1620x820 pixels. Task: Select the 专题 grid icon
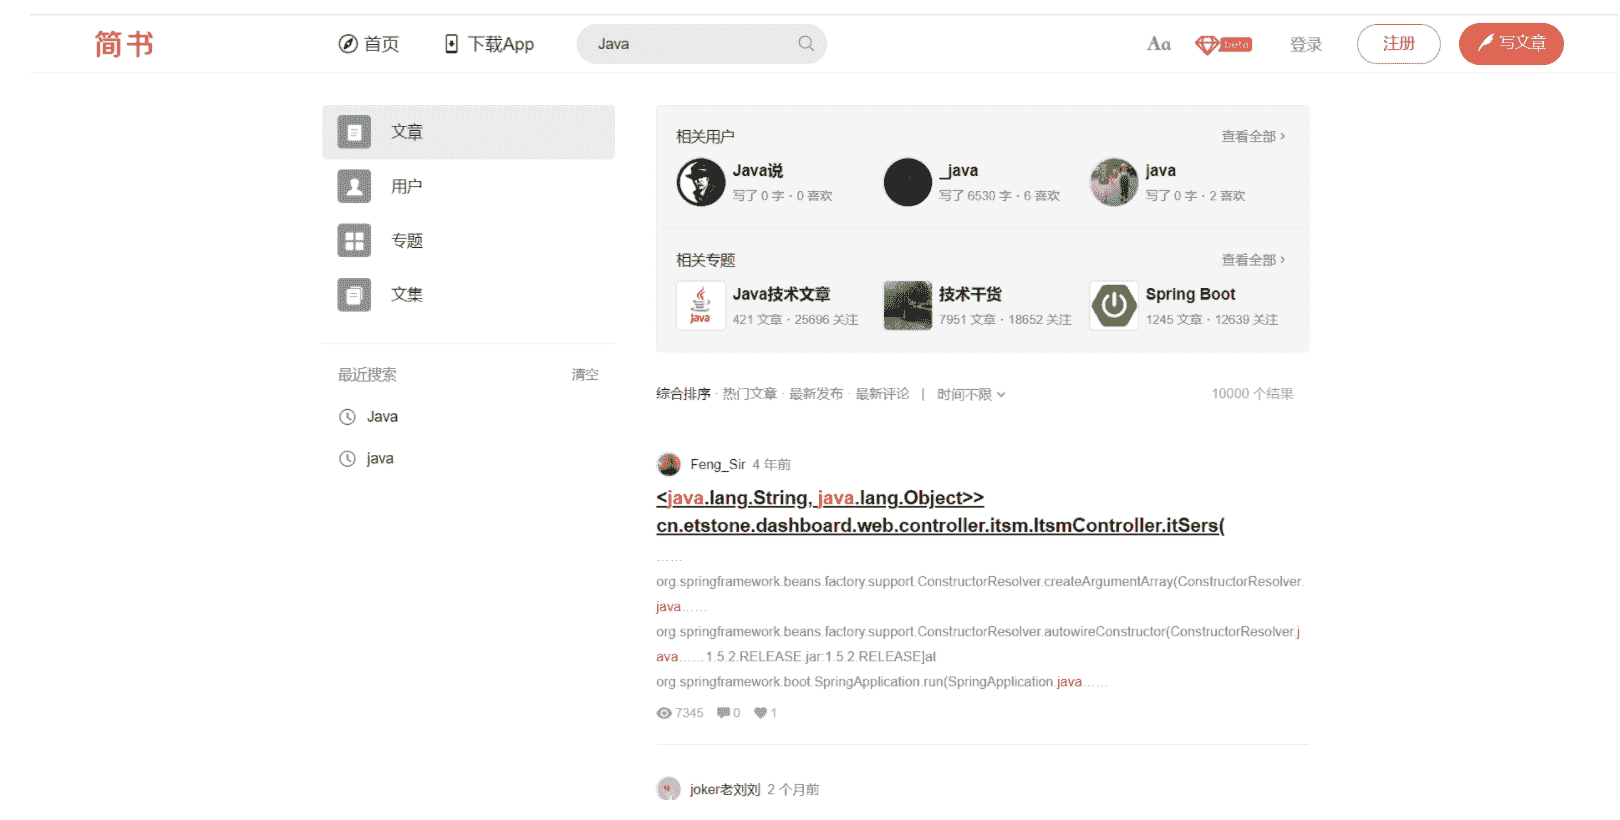pos(354,241)
